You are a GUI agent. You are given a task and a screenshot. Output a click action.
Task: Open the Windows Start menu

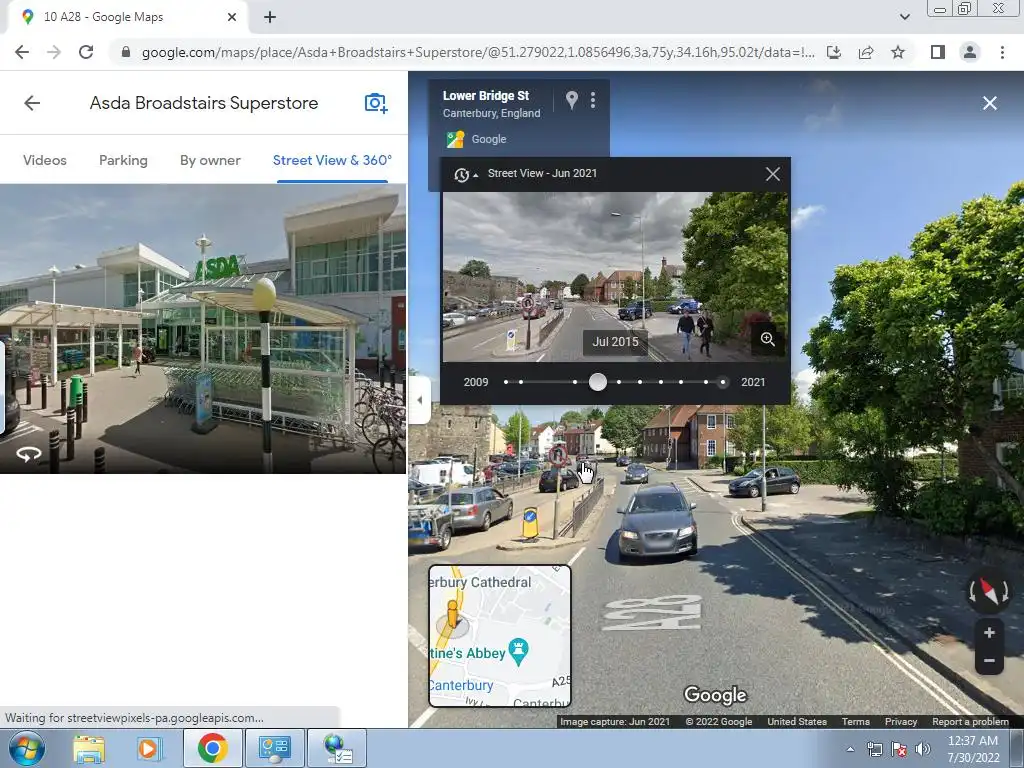[27, 748]
